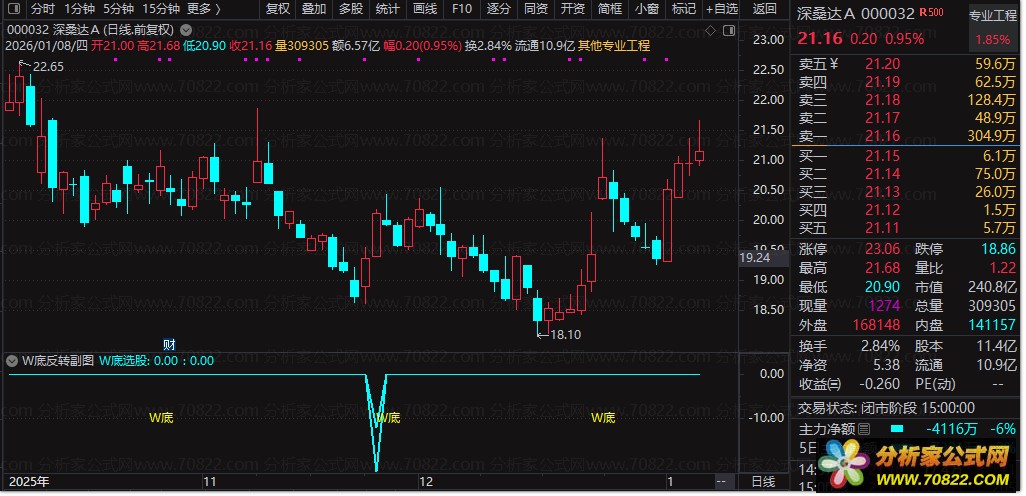This screenshot has height=496, width=1026.
Task: Toggle the 简框 simple frame mode
Action: 610,9
